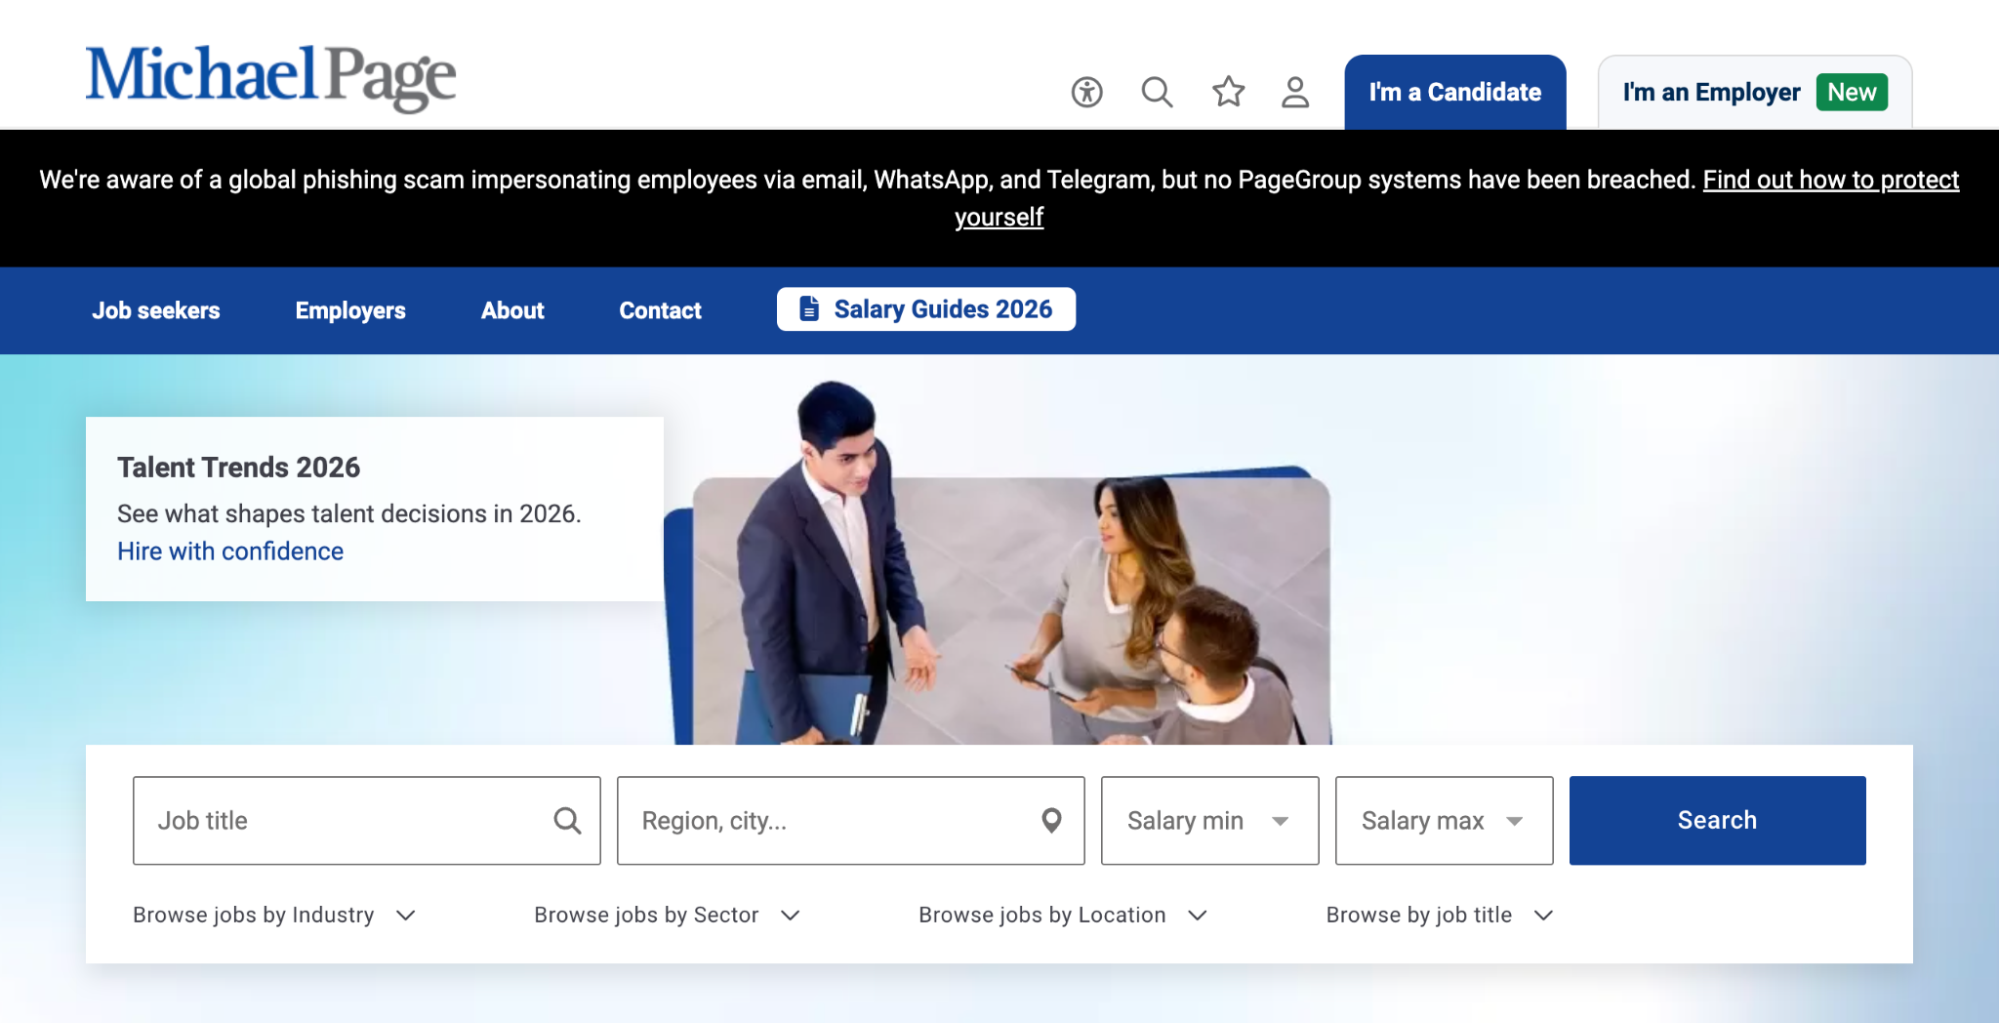Open the Salary min dropdown
The height and width of the screenshot is (1023, 1999).
(x=1210, y=821)
